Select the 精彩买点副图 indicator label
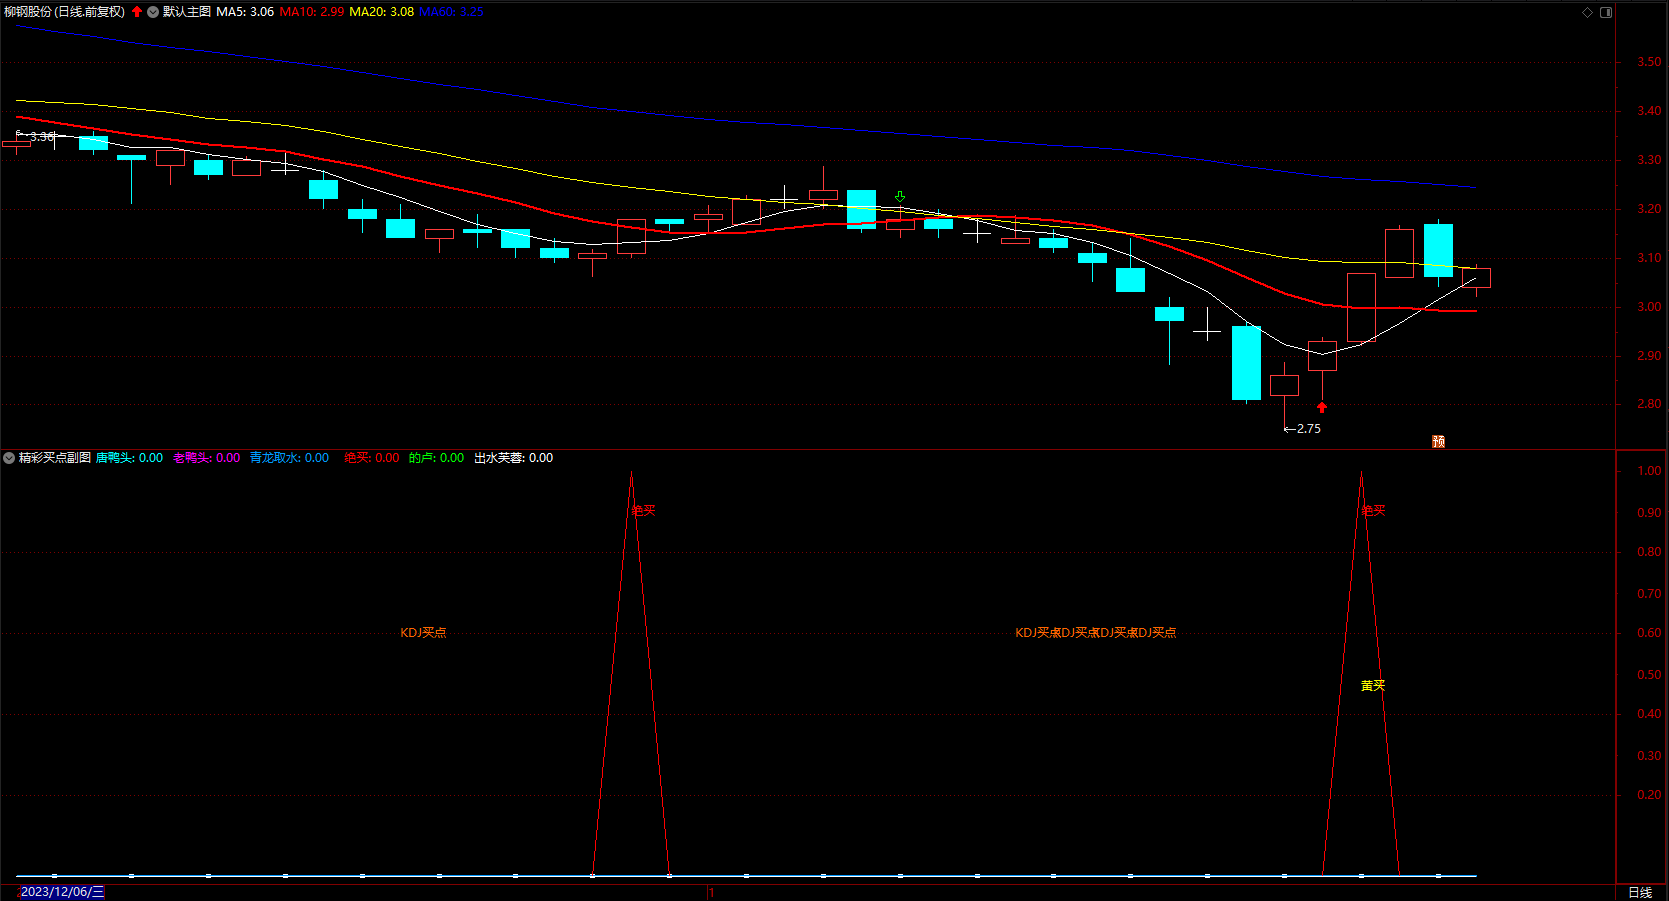1669x901 pixels. click(x=55, y=458)
